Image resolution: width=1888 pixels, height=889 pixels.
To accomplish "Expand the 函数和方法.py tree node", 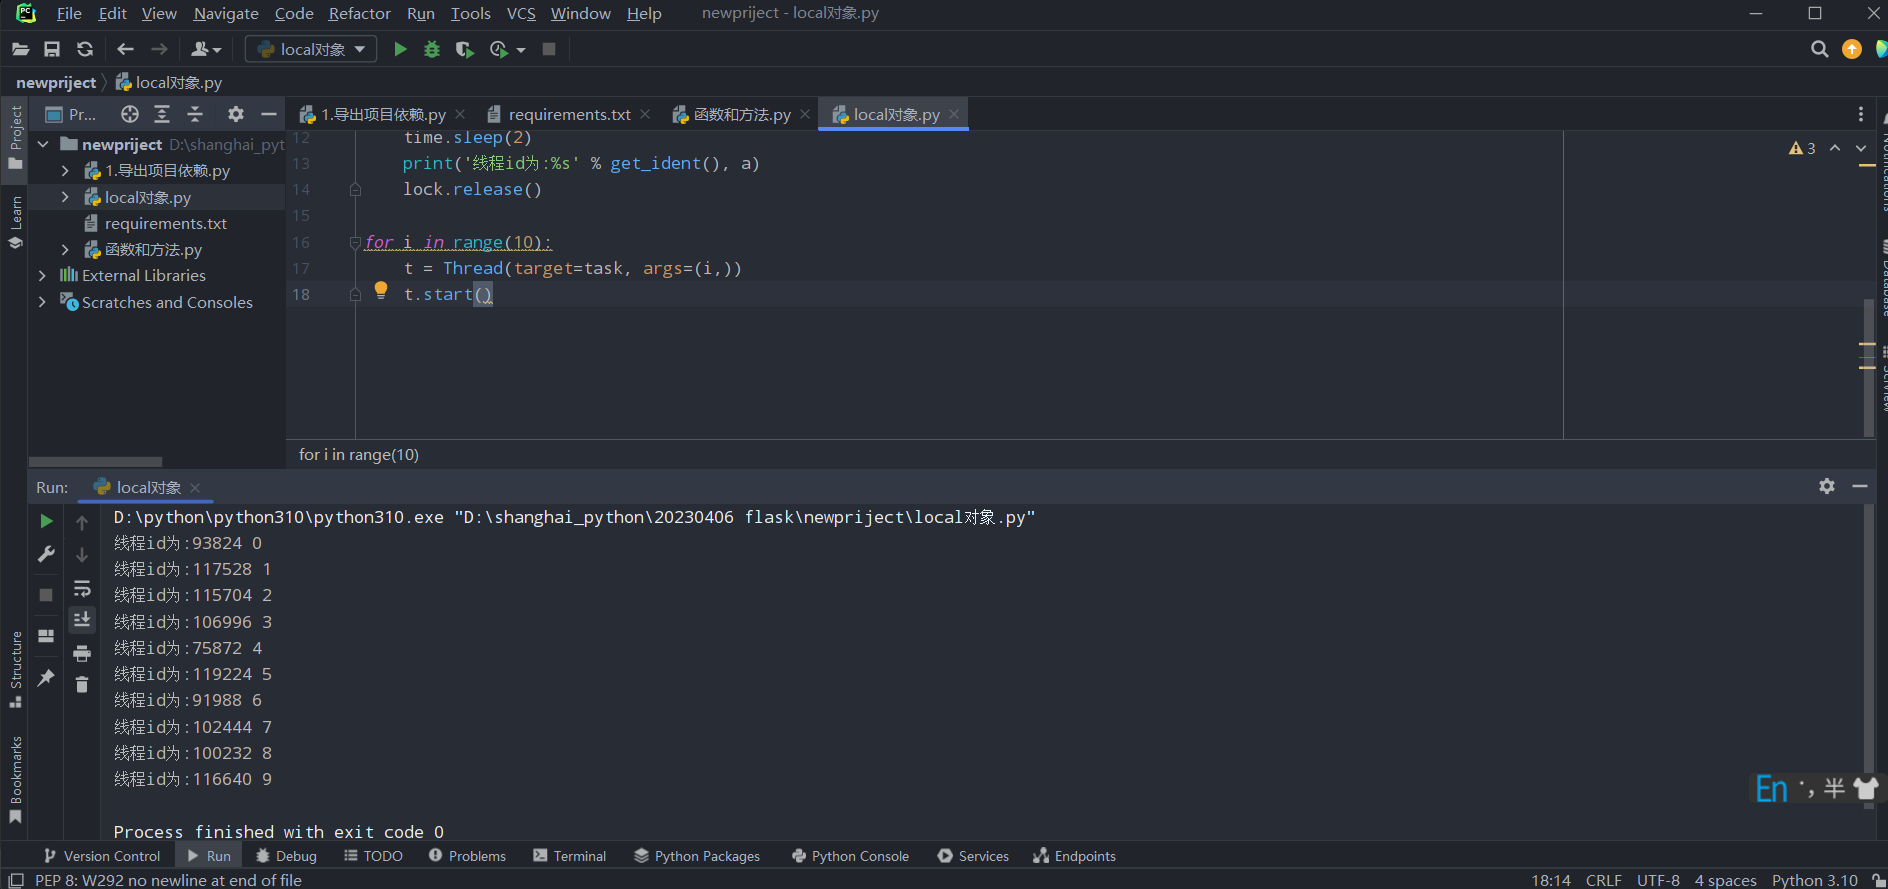I will (x=66, y=249).
